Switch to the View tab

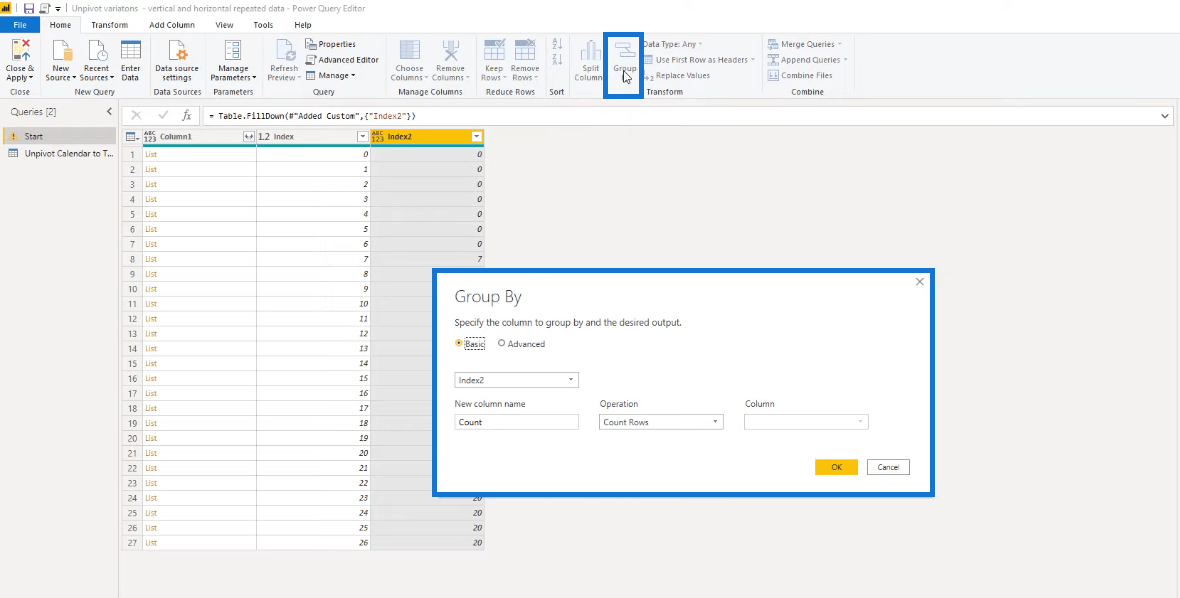224,25
